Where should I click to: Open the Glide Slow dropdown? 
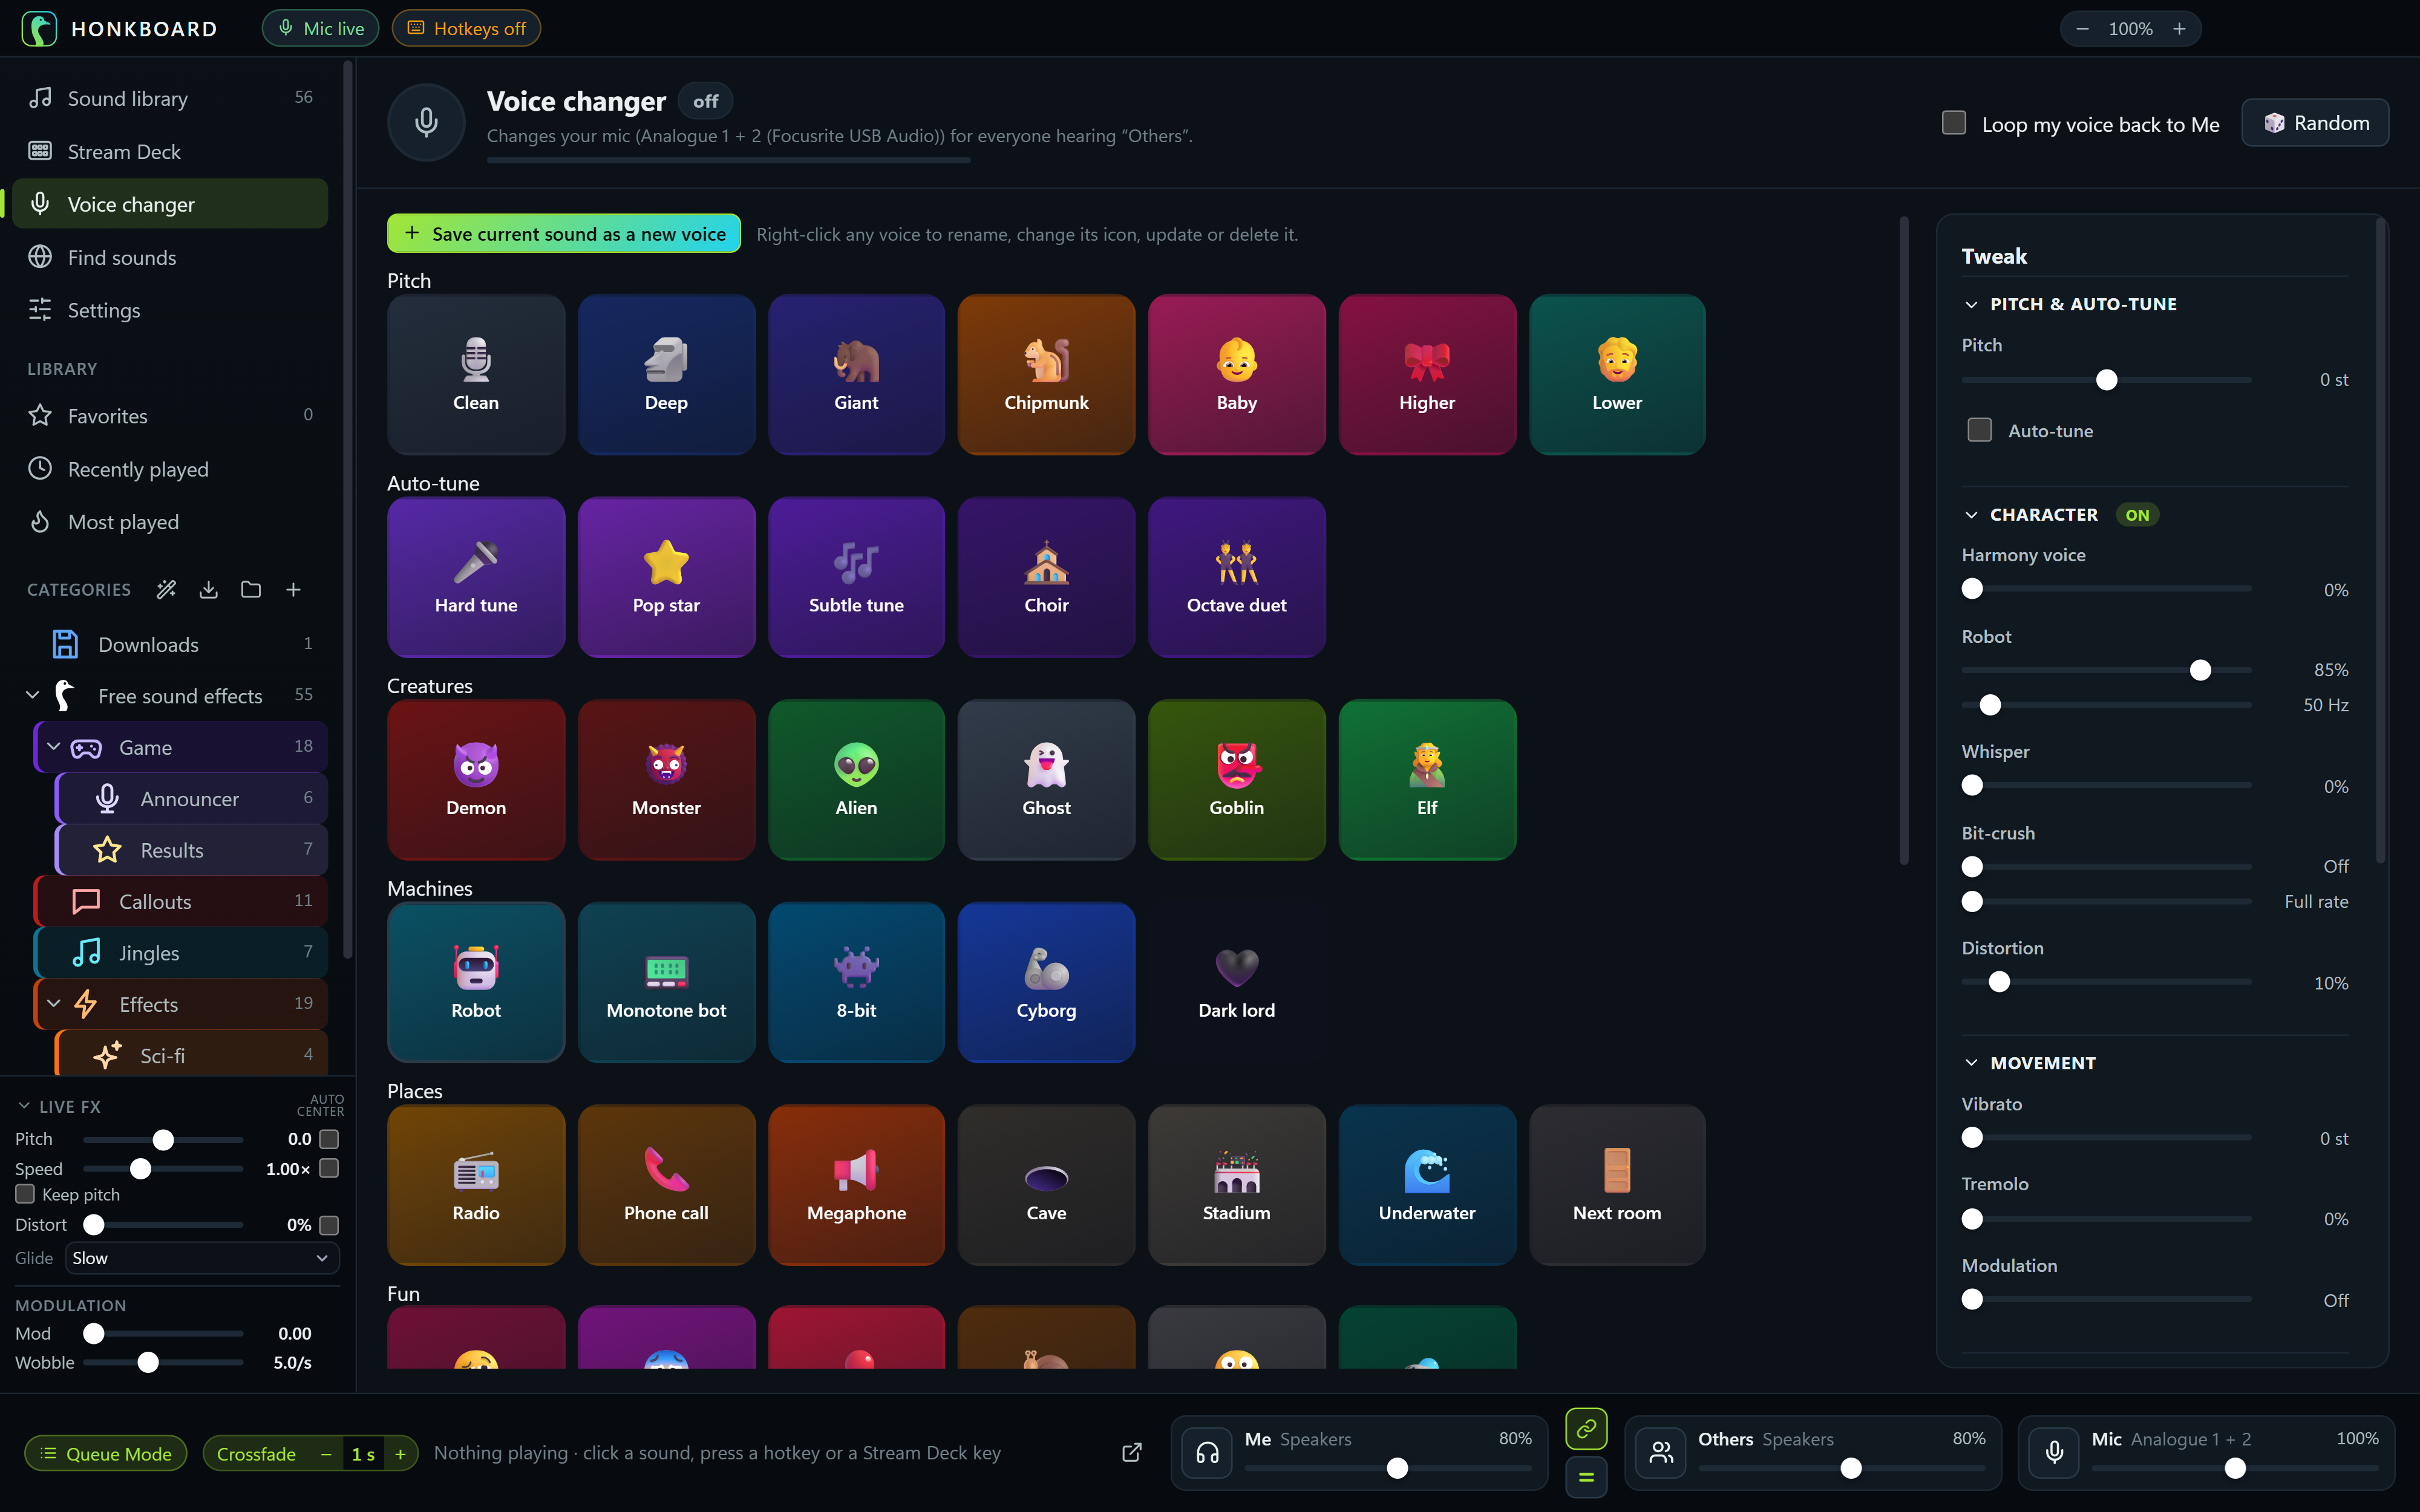201,1258
